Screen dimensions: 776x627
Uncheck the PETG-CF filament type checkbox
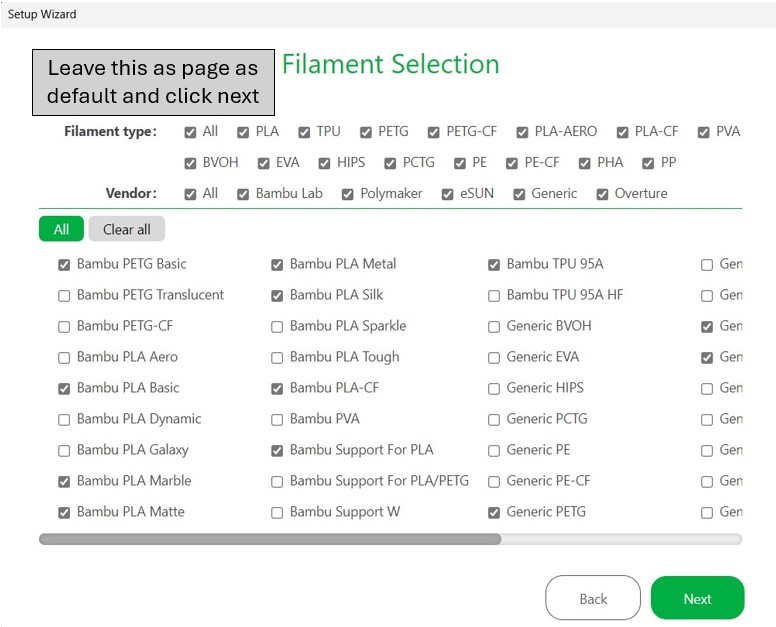point(434,132)
